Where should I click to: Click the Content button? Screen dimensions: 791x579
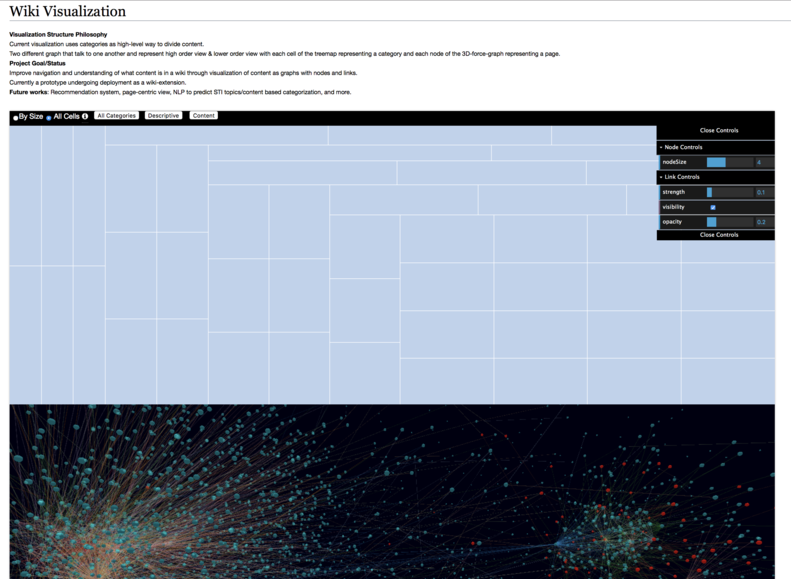click(204, 115)
